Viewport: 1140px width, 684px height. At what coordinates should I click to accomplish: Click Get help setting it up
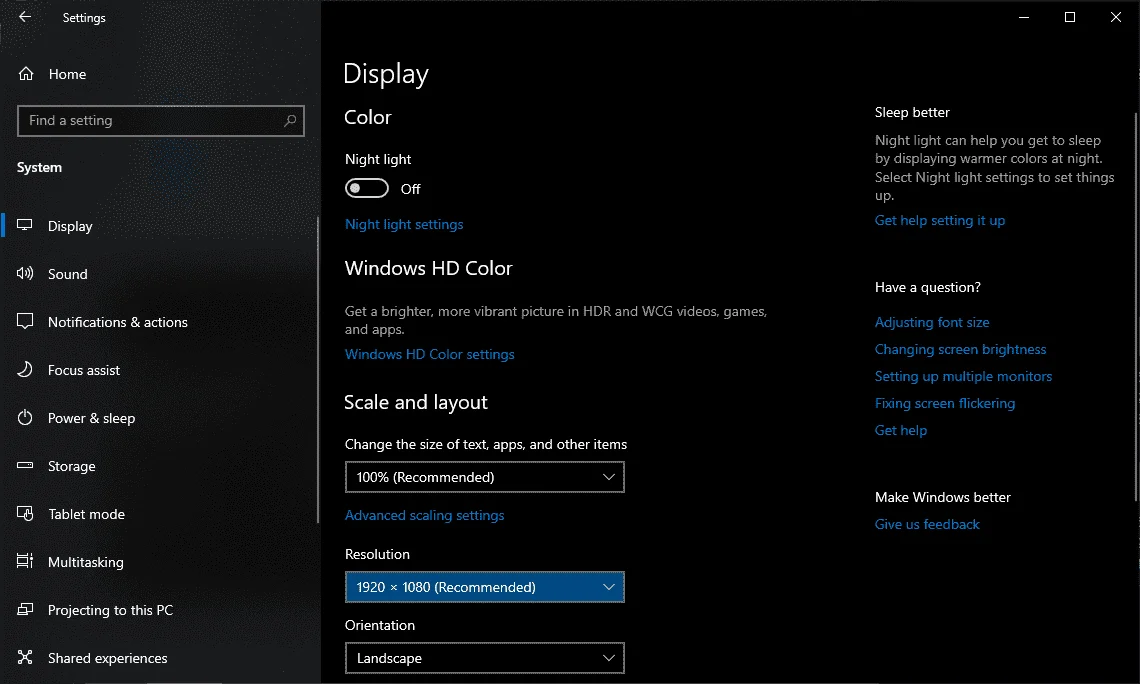coord(939,220)
